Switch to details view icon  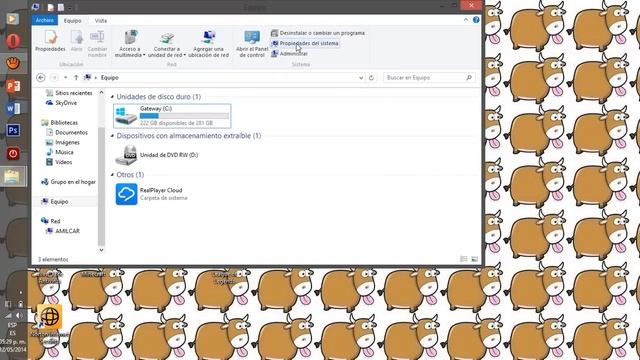464,259
